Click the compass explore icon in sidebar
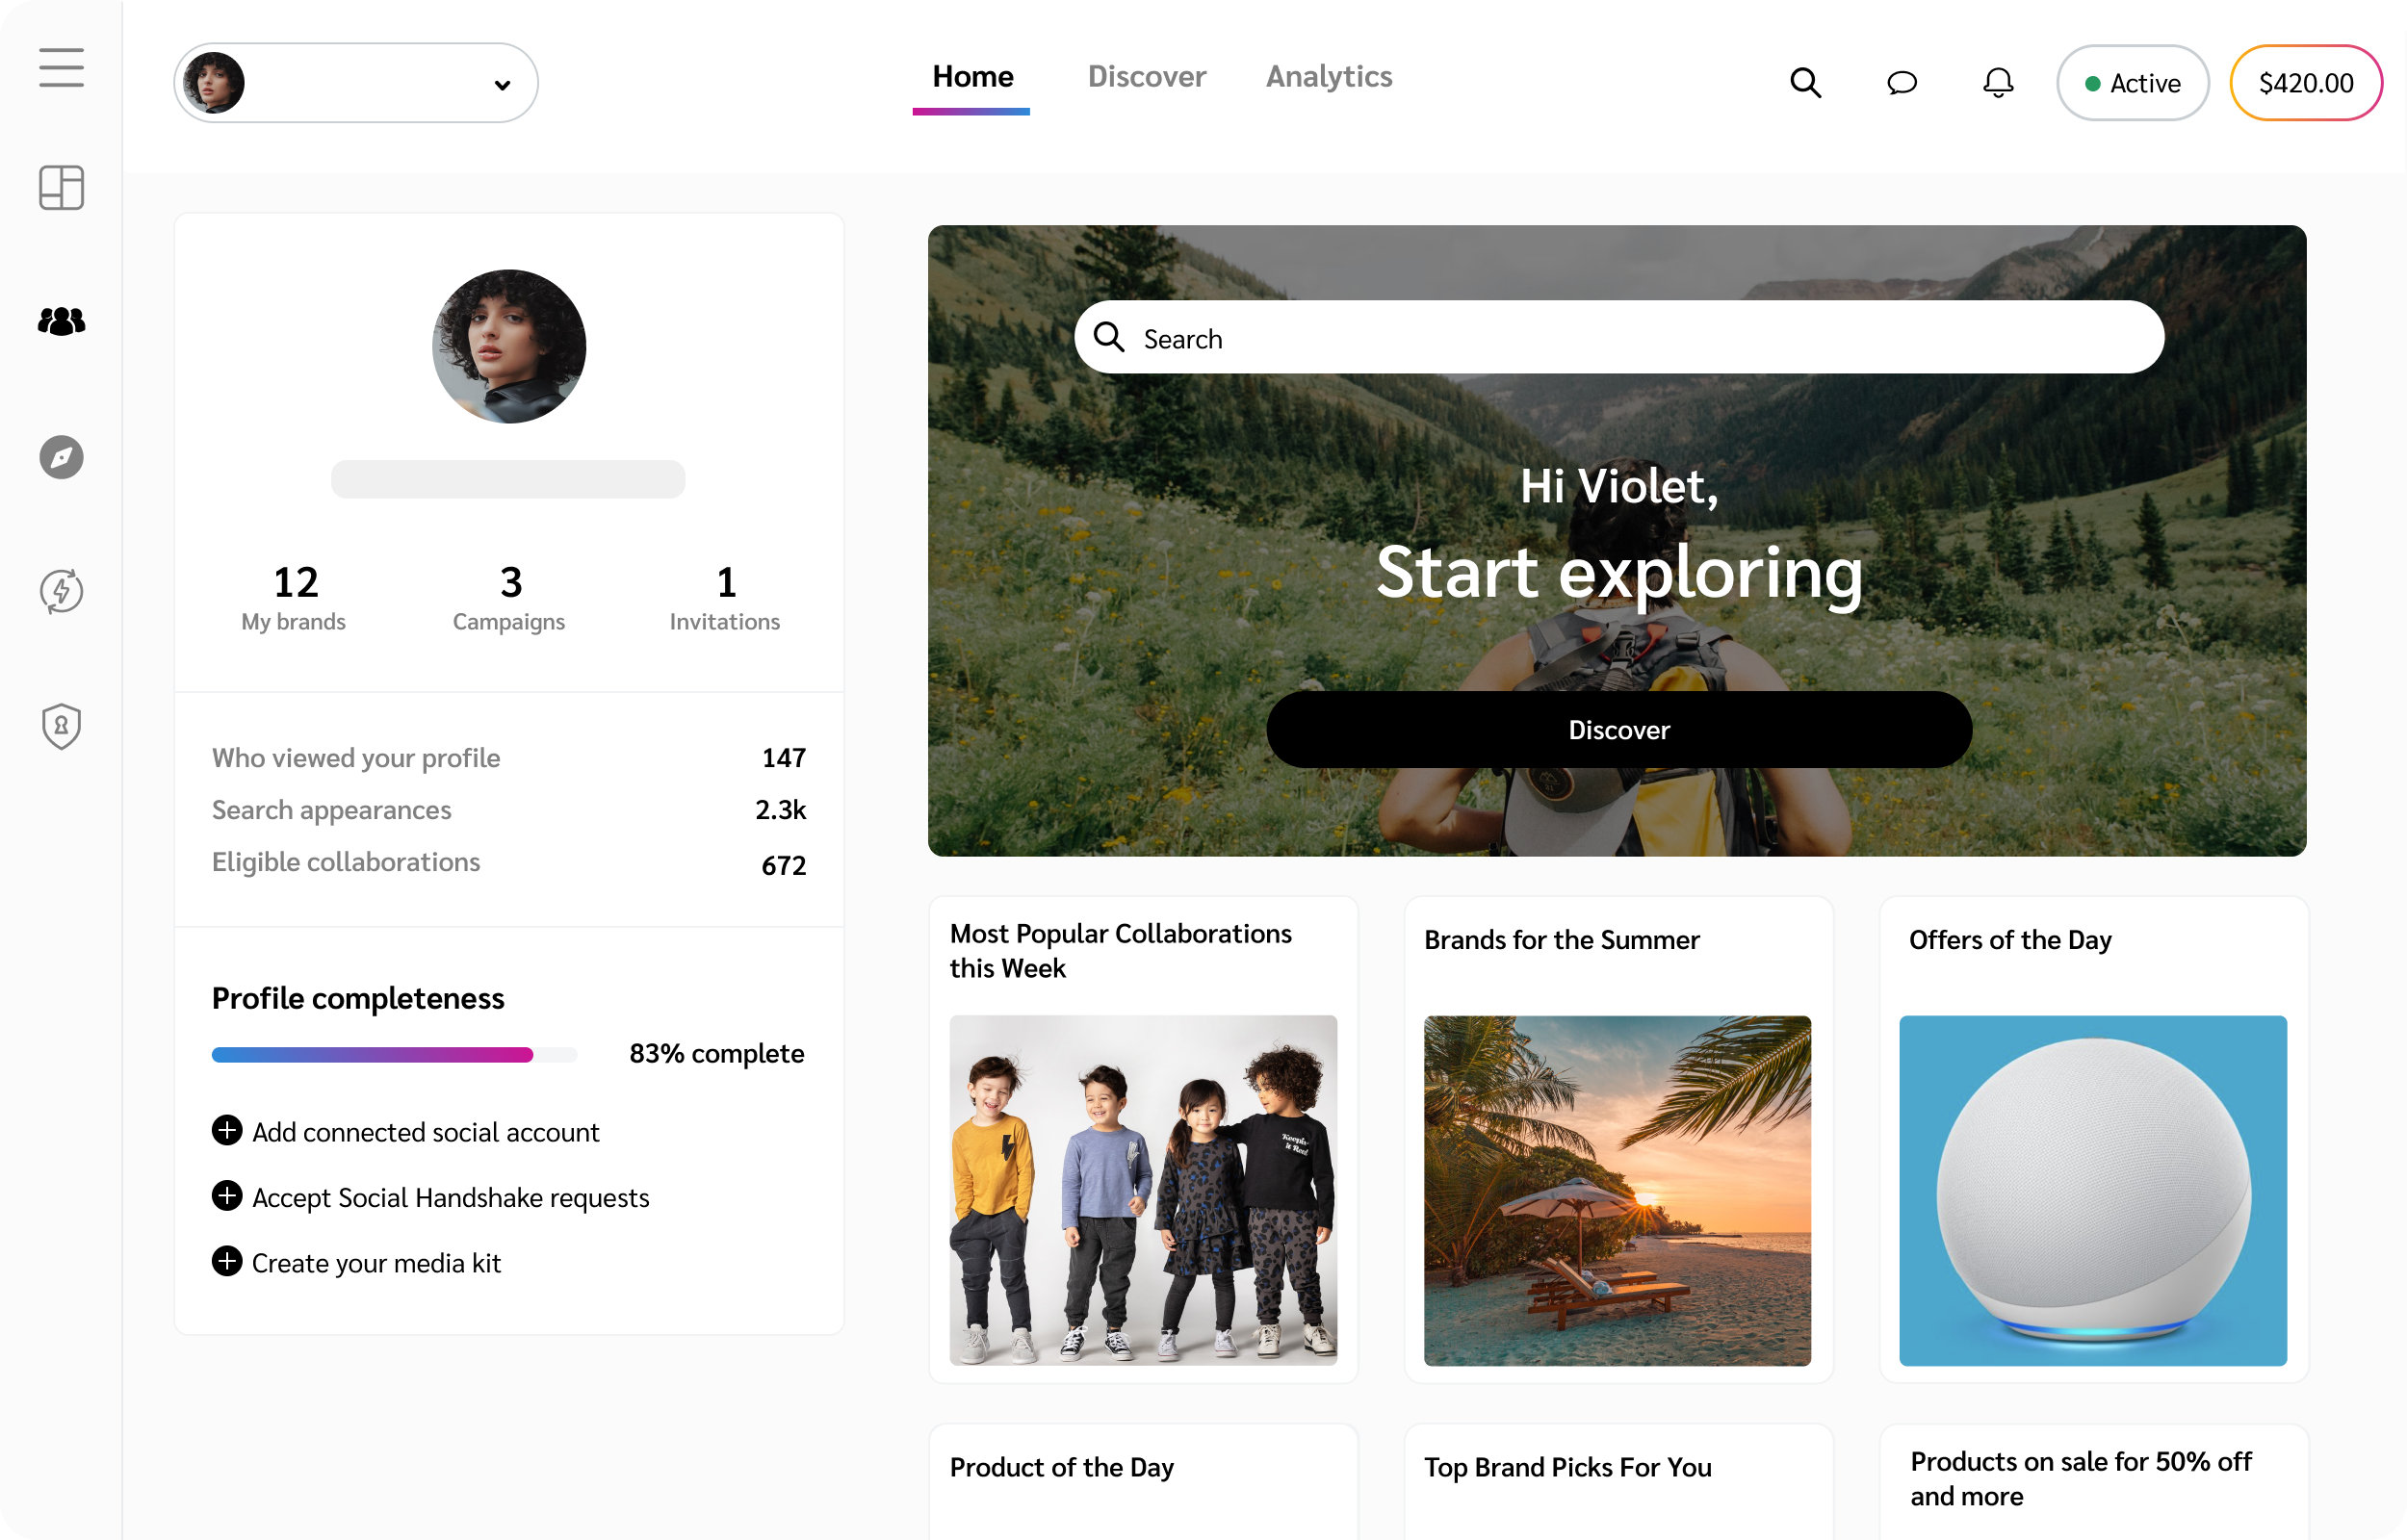The image size is (2407, 1540). [61, 458]
